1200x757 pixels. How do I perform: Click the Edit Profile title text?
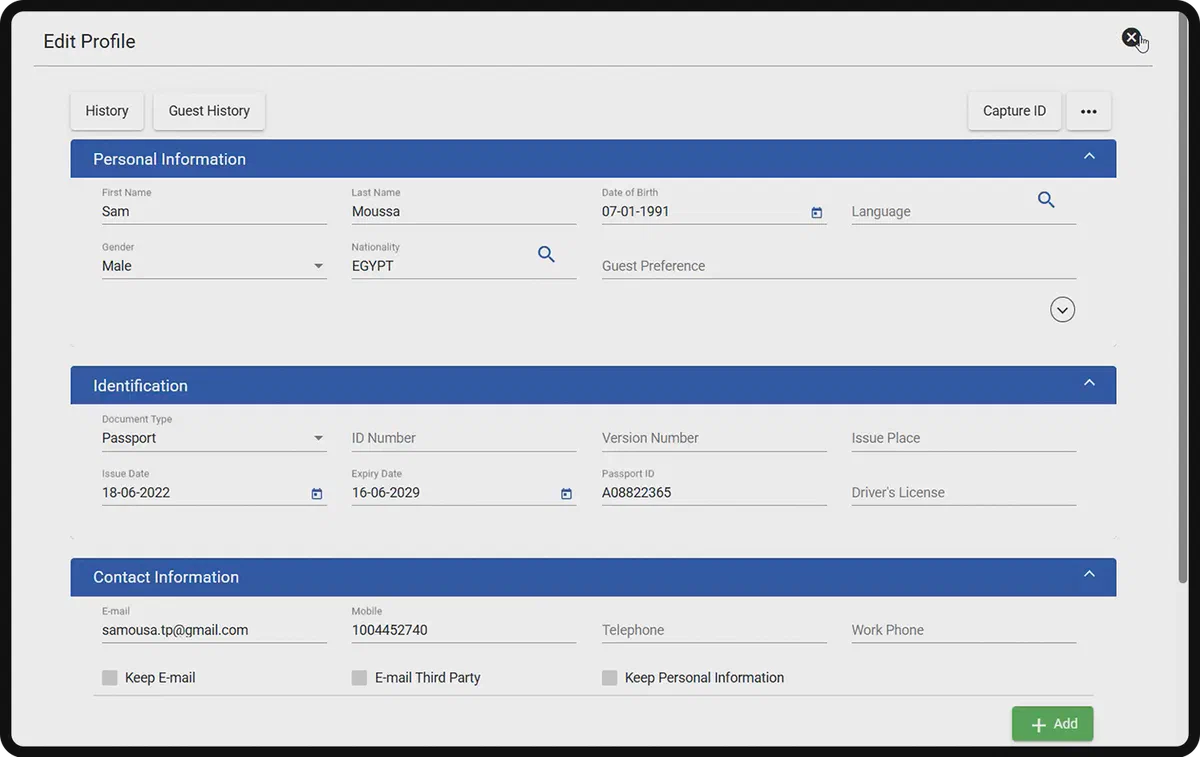tap(89, 41)
